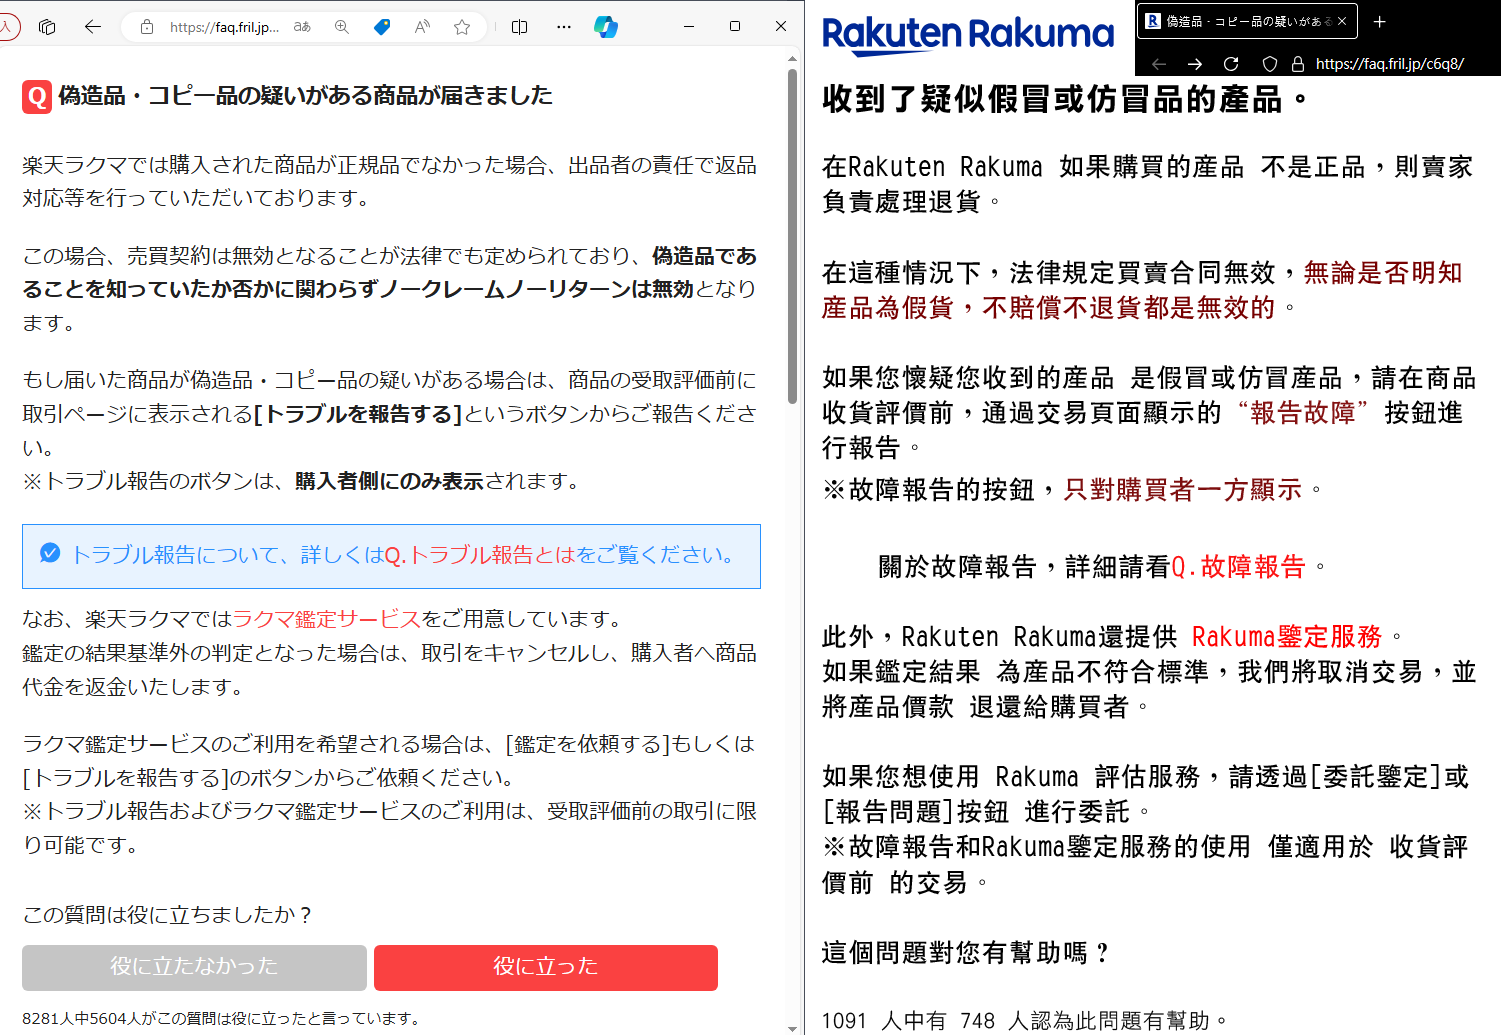The width and height of the screenshot is (1501, 1035).
Task: Launch the Copilot icon in Edge
Action: [x=605, y=27]
